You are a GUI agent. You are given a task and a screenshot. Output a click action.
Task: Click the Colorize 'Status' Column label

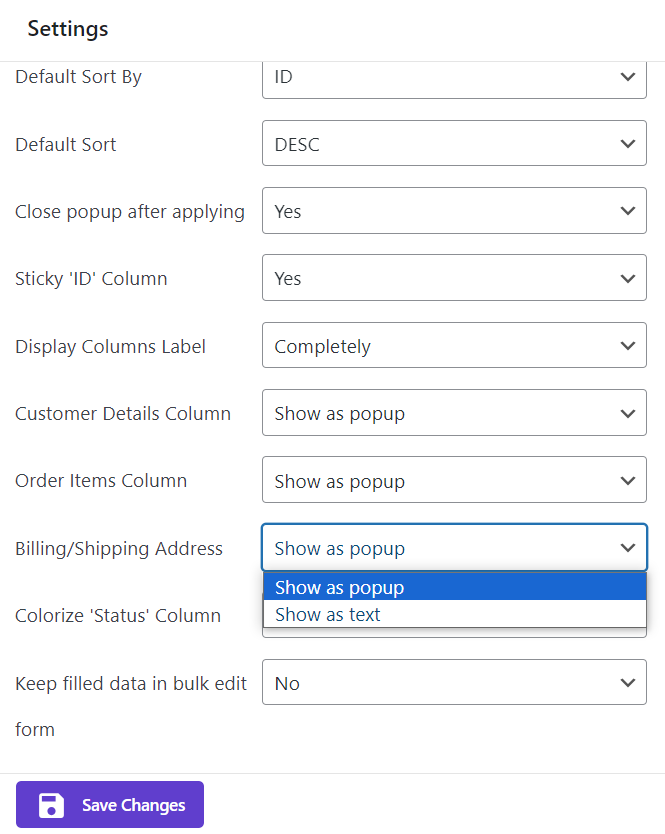(x=118, y=615)
